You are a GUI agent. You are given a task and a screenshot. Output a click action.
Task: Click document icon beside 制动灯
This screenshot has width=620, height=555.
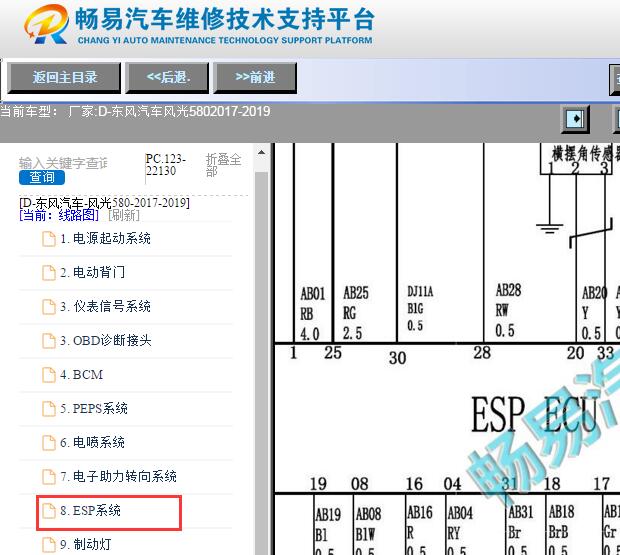point(49,545)
